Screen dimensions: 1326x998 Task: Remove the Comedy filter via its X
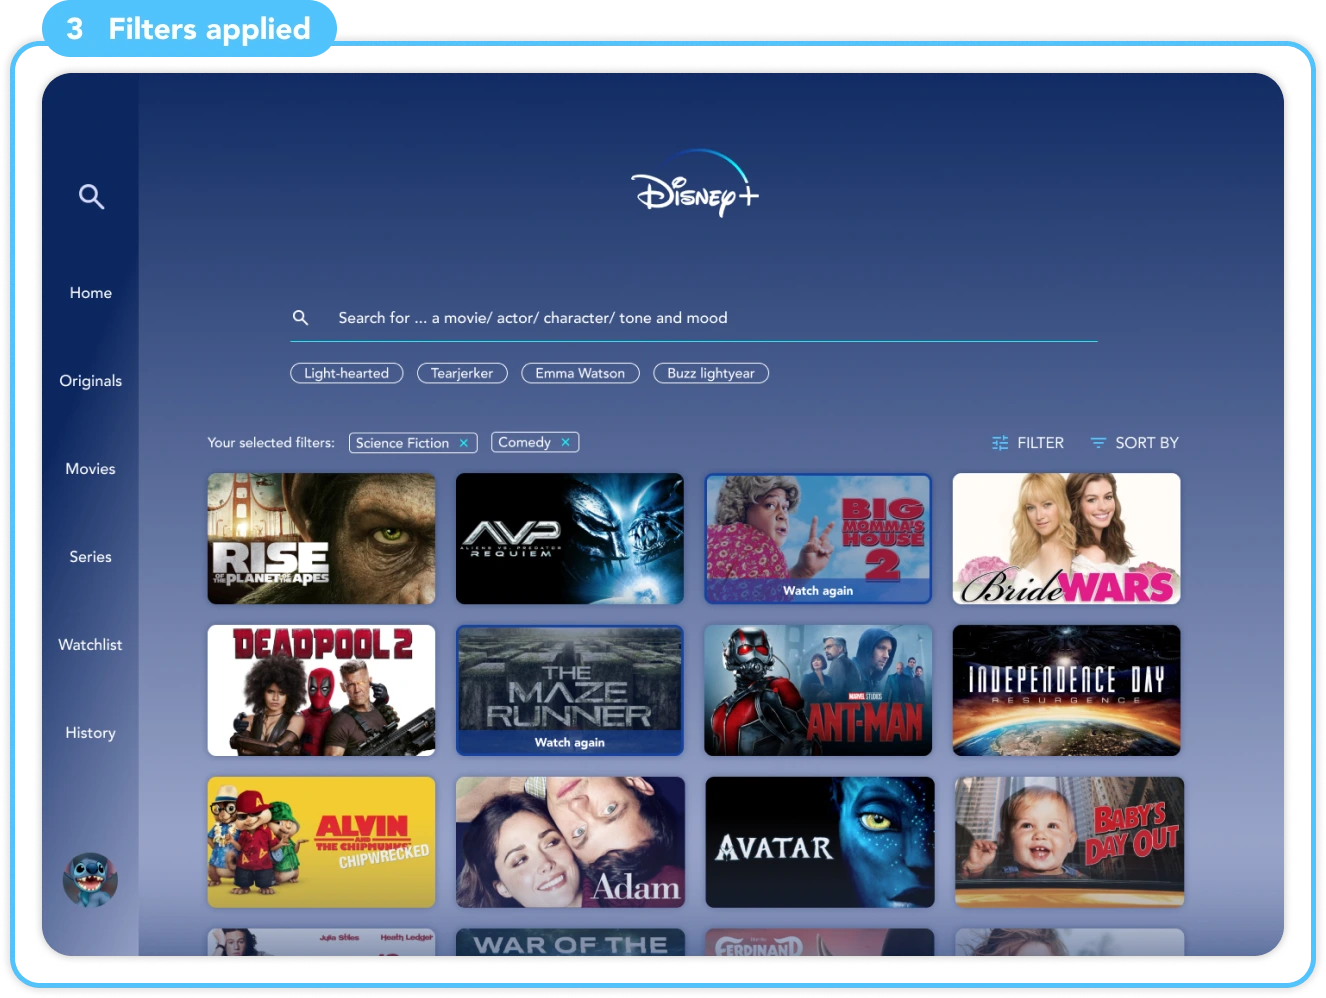click(565, 442)
